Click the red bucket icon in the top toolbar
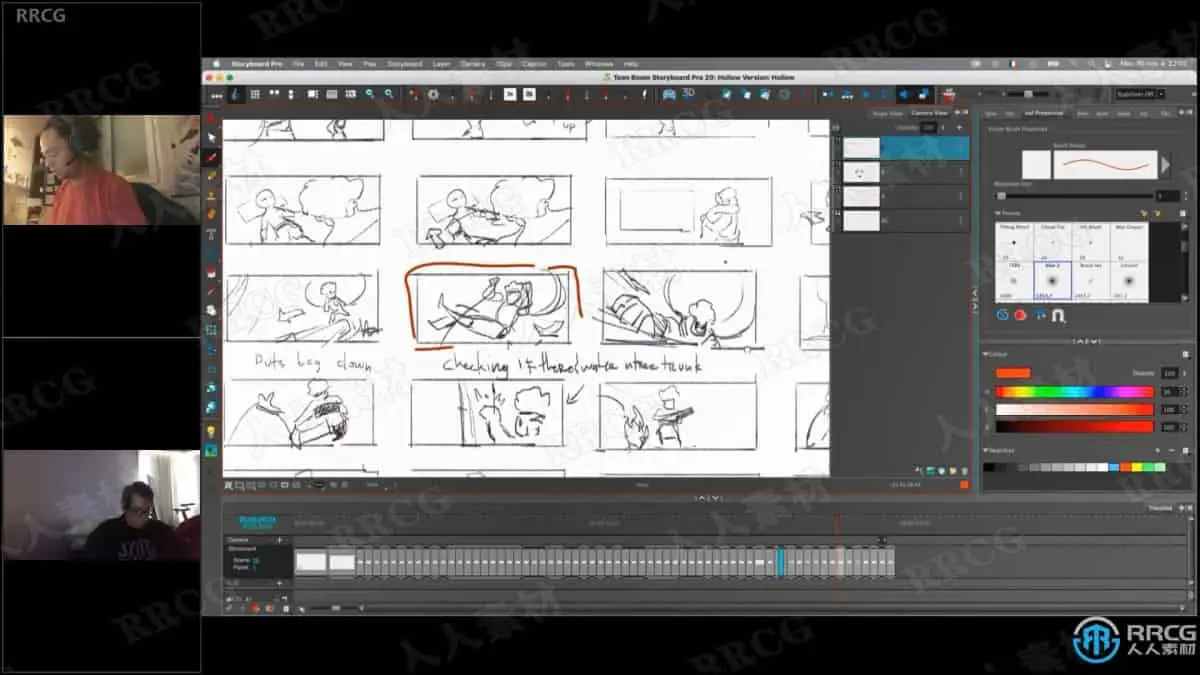The width and height of the screenshot is (1200, 675). point(948,94)
